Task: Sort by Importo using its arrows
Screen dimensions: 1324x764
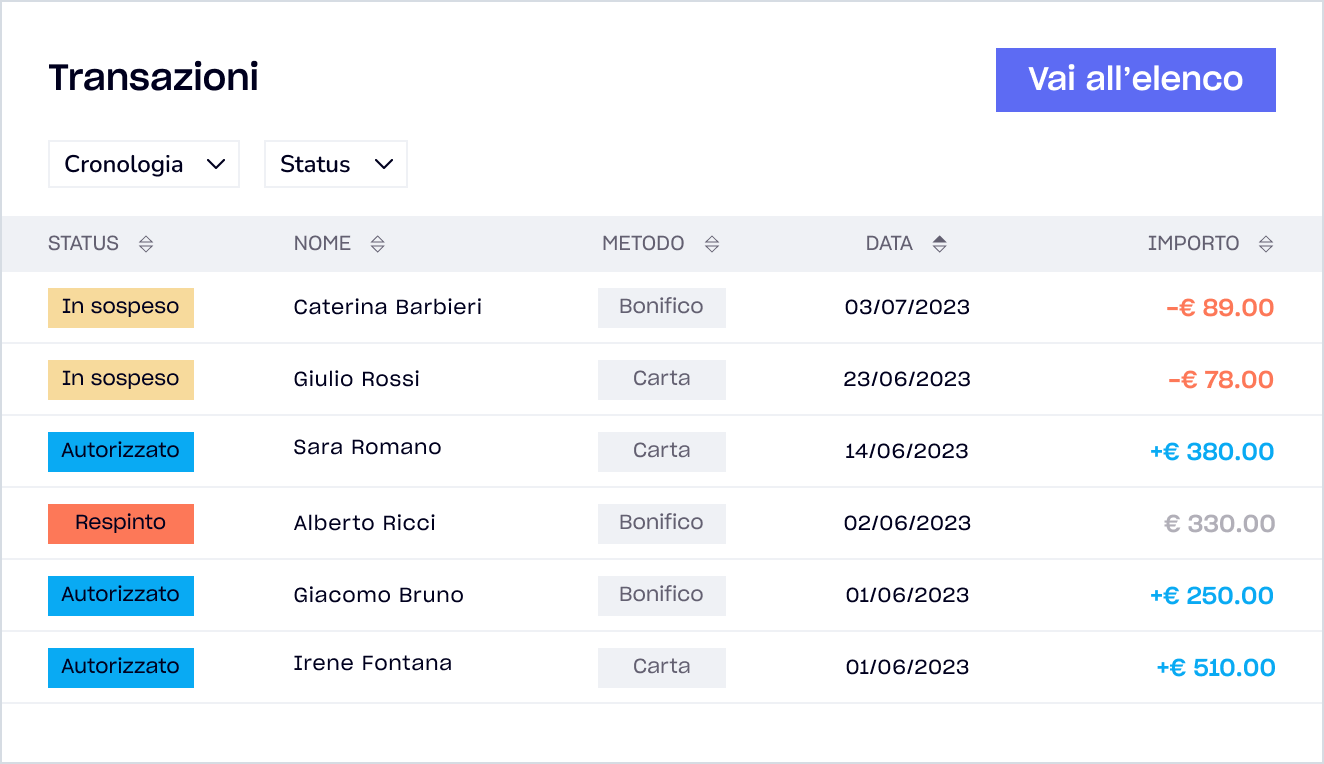Action: click(x=1266, y=244)
